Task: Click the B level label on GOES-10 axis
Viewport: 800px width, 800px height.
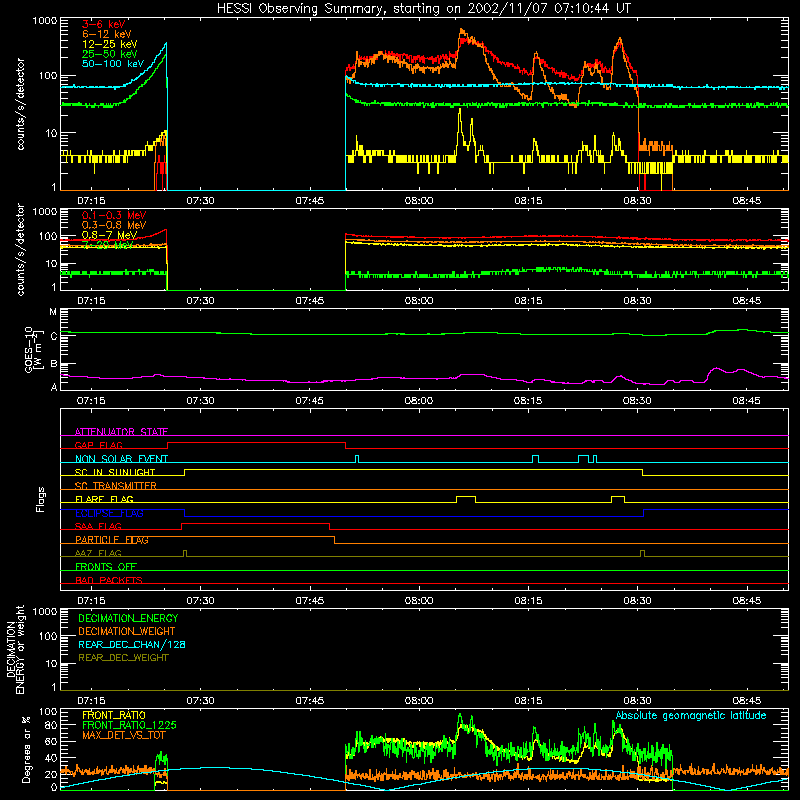Action: [54, 364]
